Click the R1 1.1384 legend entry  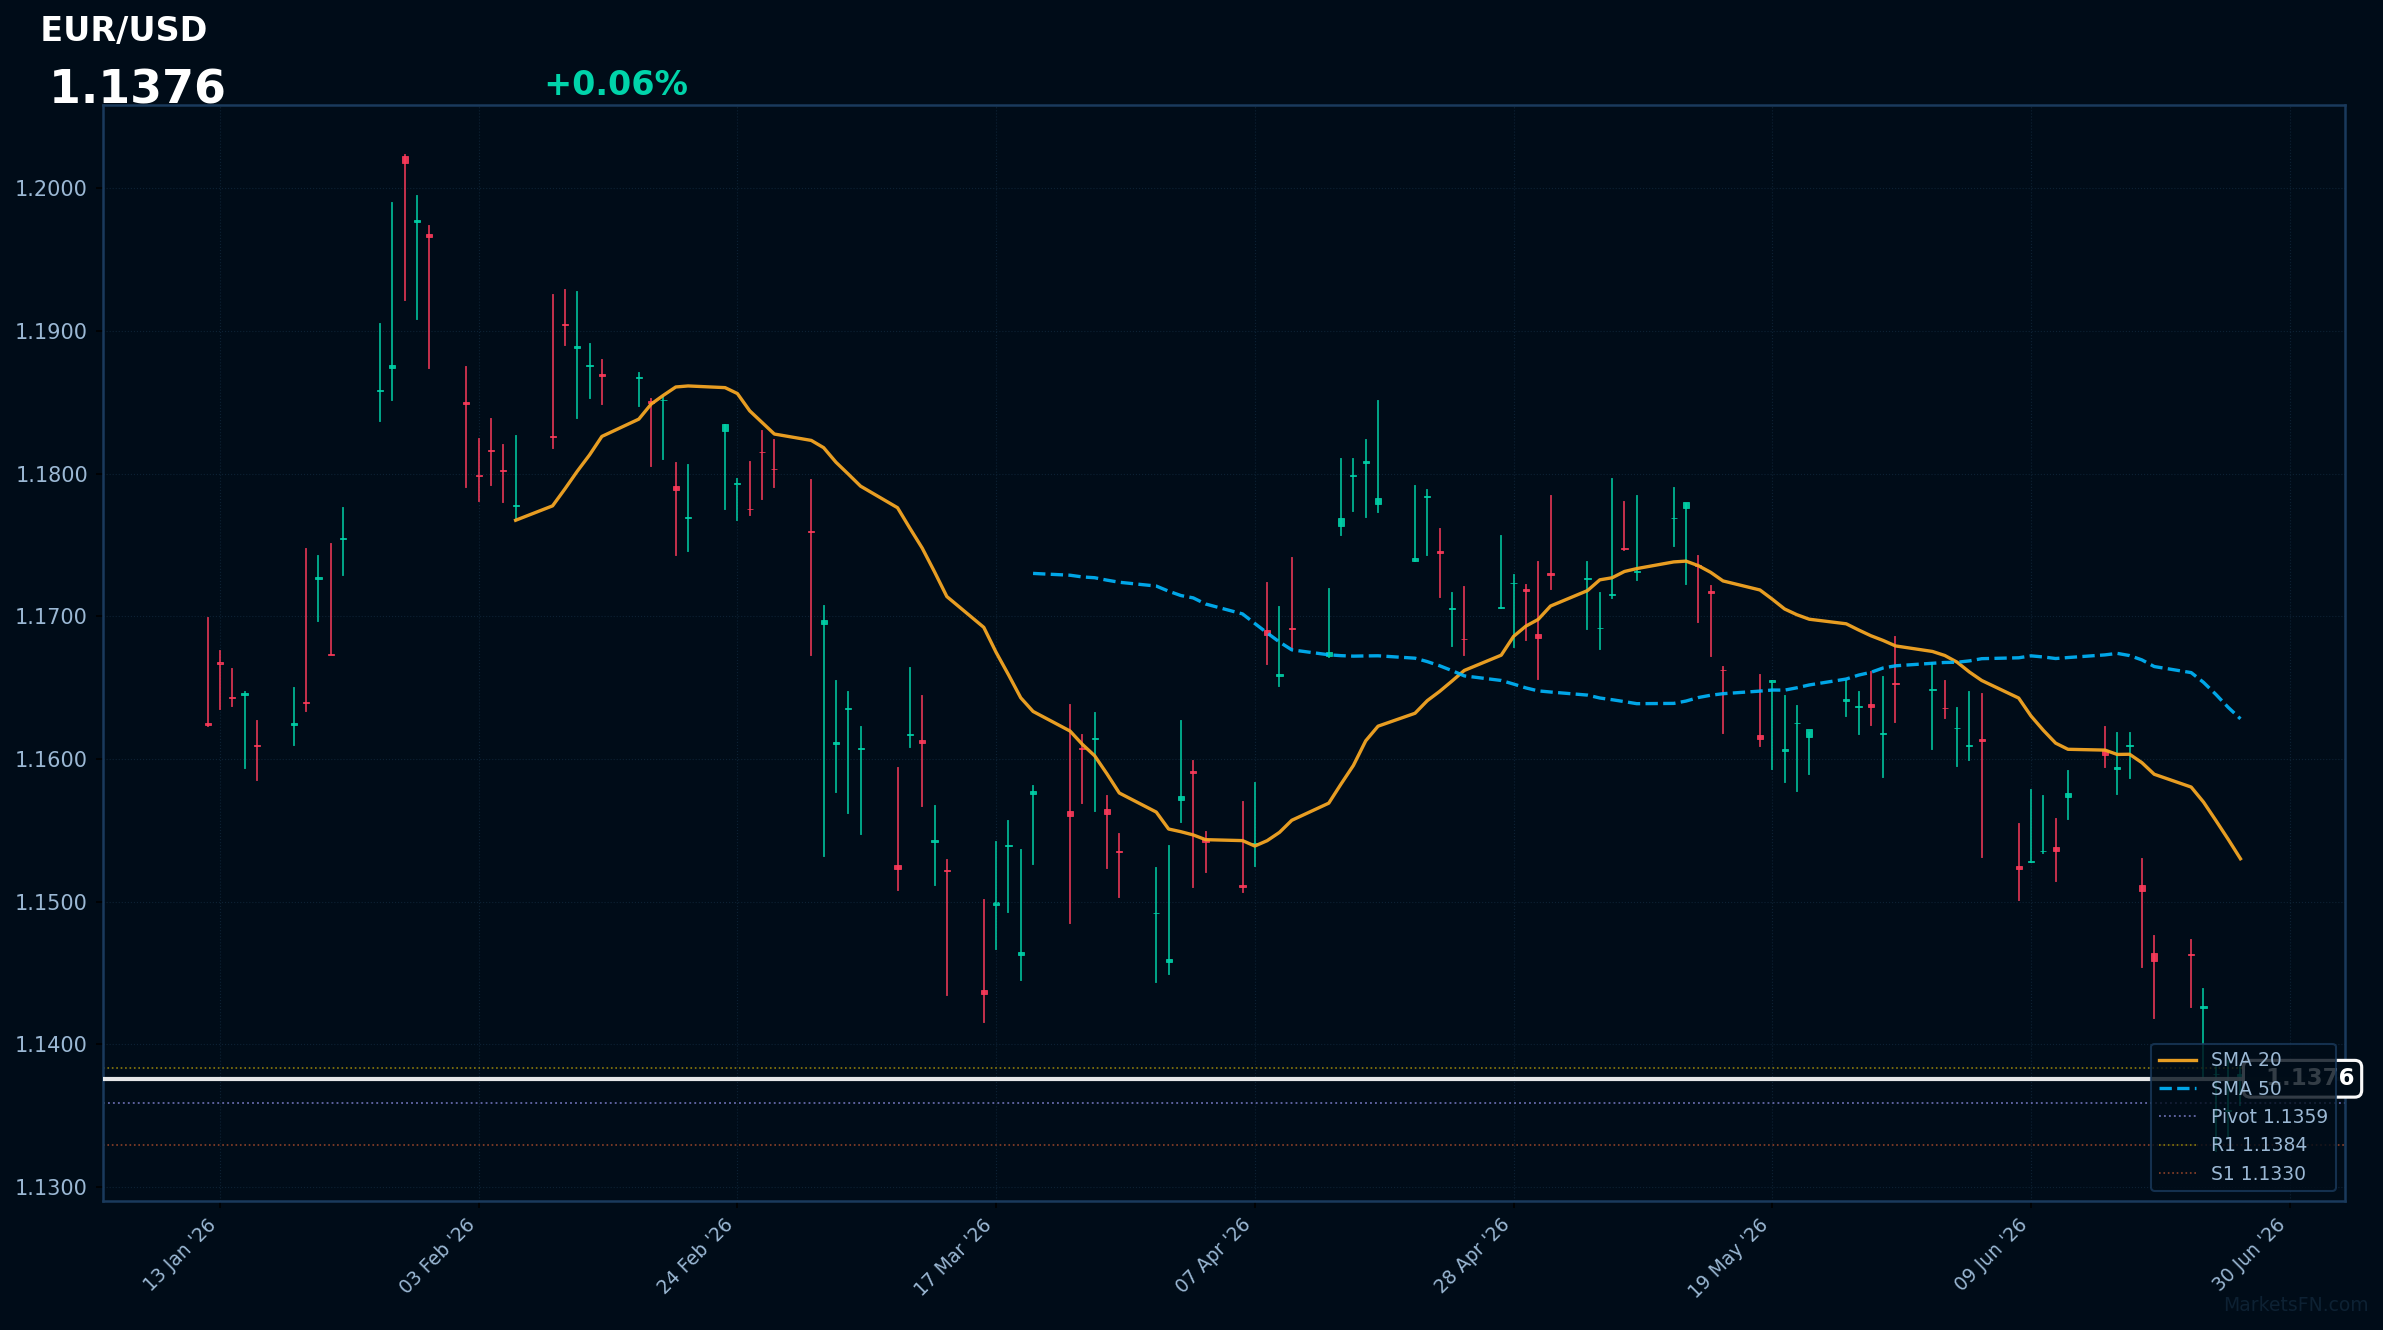(x=2232, y=1145)
